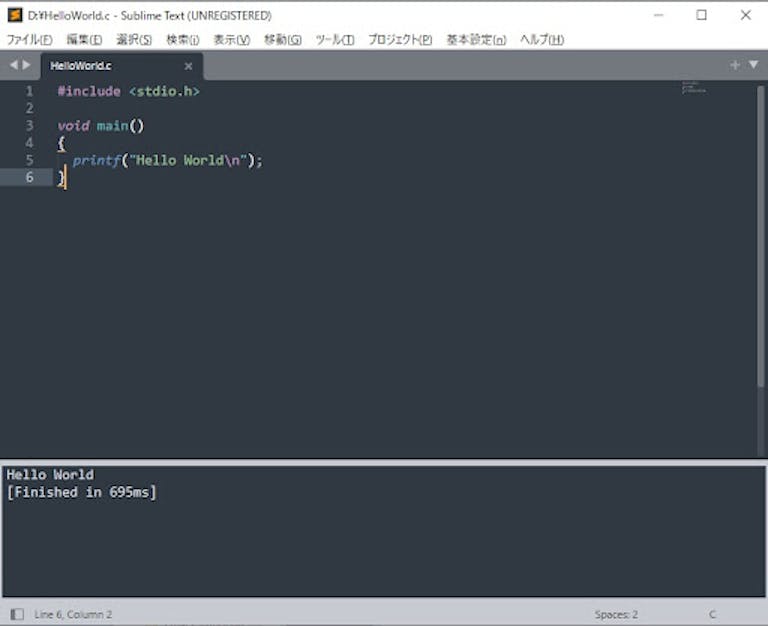Add a new tab with plus icon

pos(734,65)
